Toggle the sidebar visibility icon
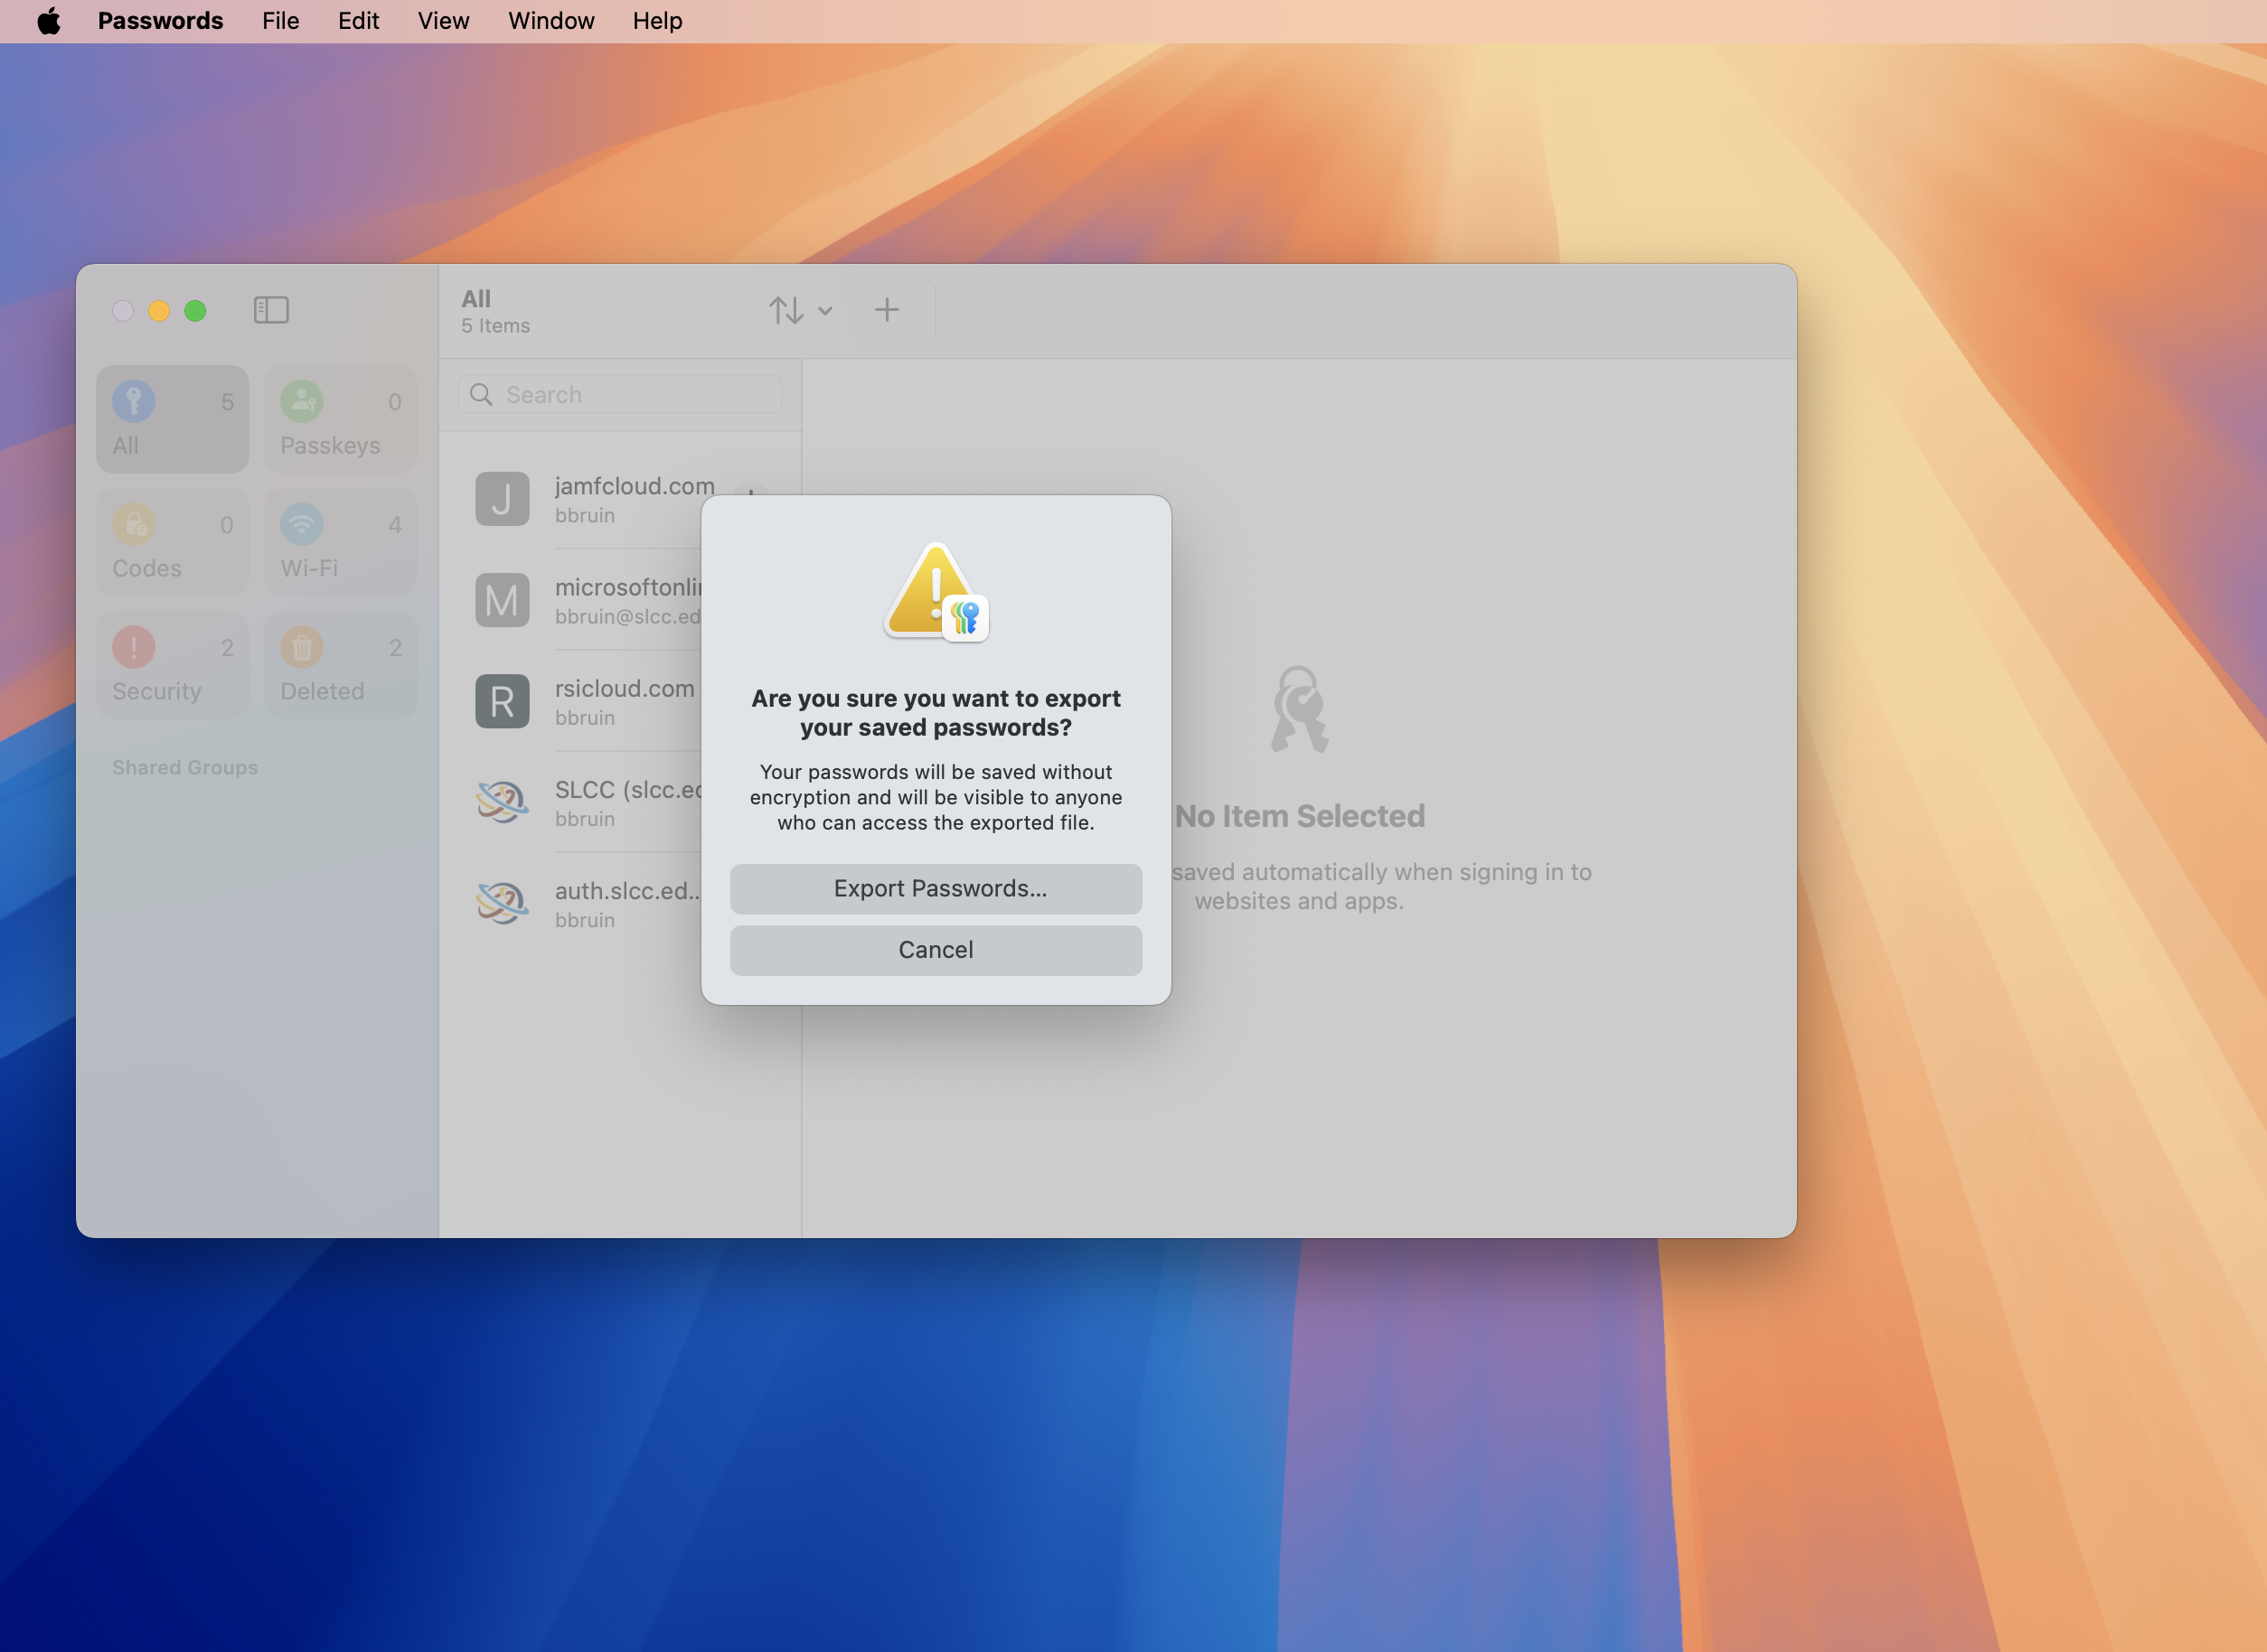2267x1652 pixels. (271, 310)
